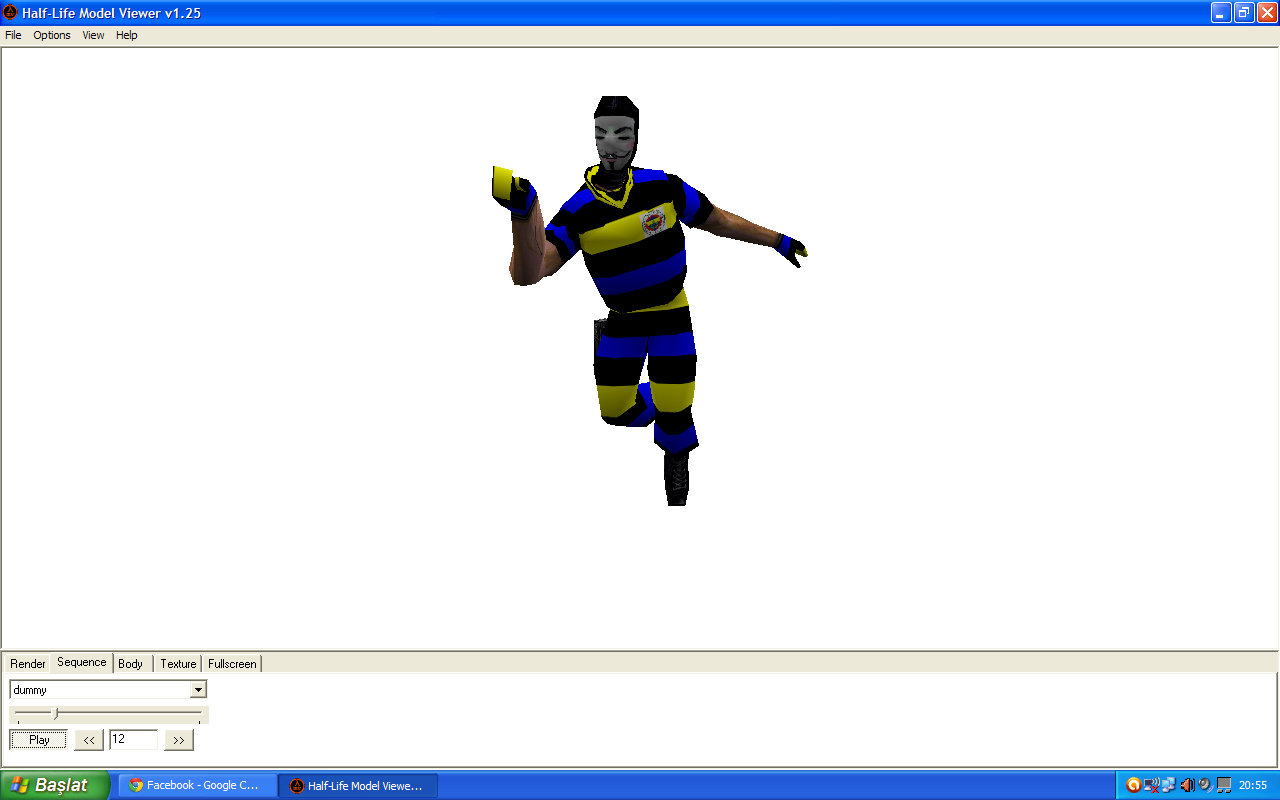Click the Half-Life Model Viewer title bar icon
The image size is (1280, 800).
coord(11,12)
